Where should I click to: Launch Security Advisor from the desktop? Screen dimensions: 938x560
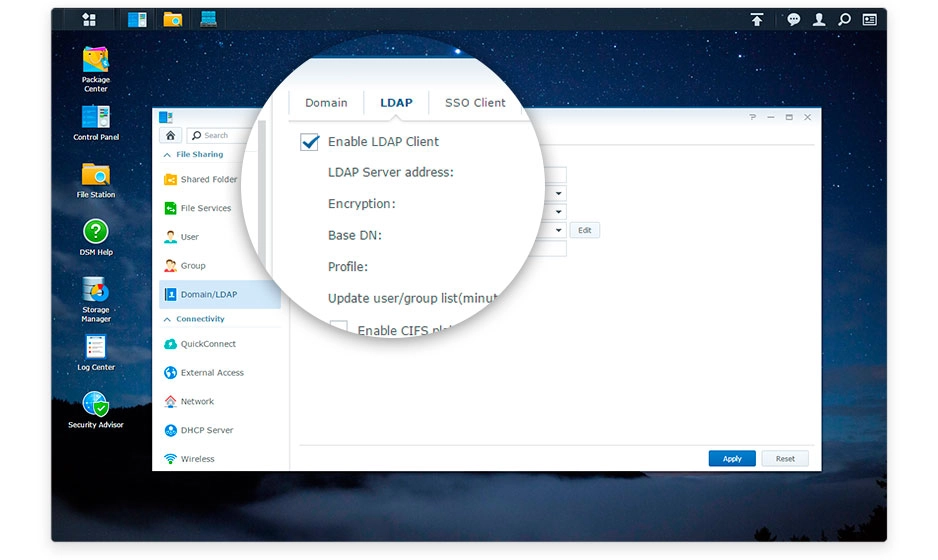96,410
